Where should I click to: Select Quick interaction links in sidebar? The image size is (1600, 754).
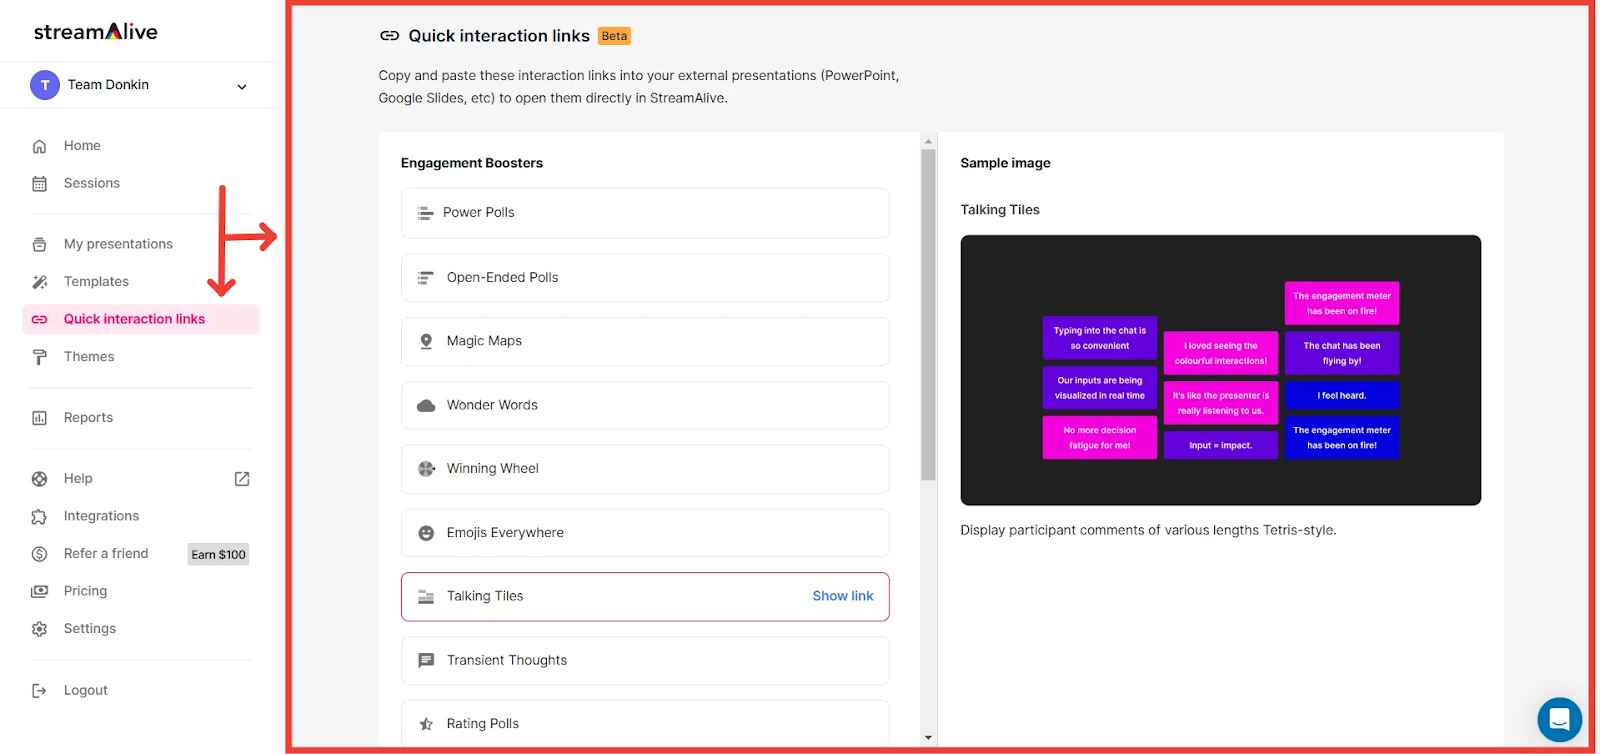pos(140,319)
